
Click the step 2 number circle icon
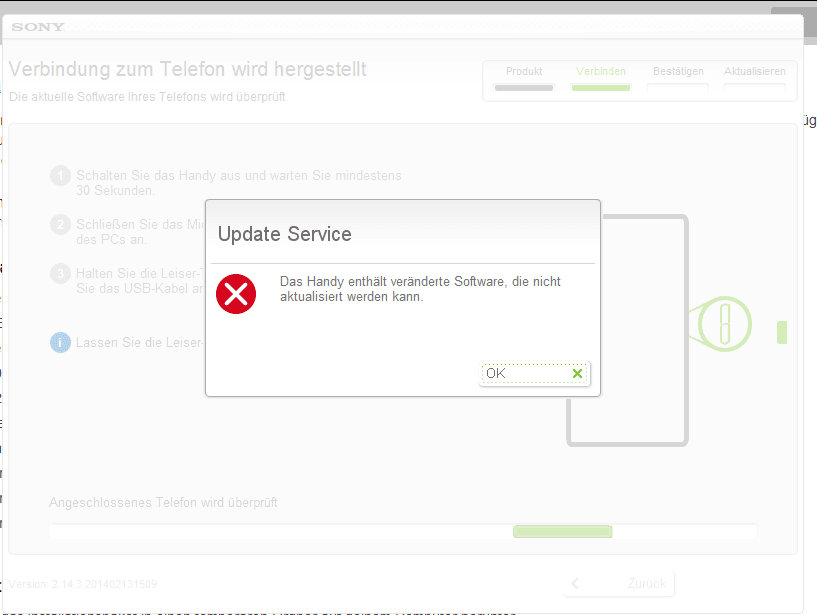60,225
